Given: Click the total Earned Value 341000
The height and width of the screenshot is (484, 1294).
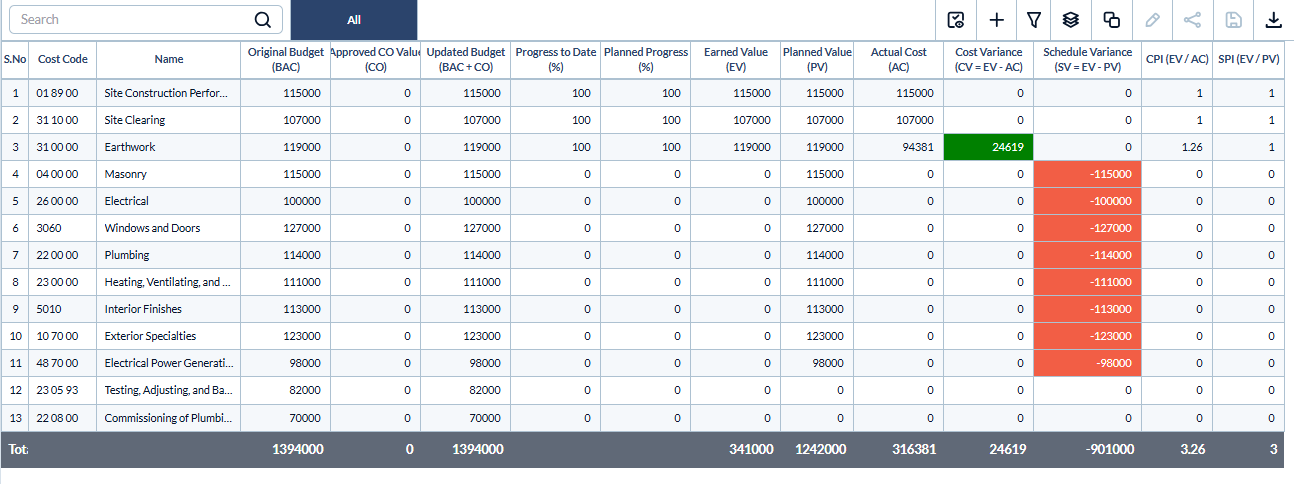Looking at the screenshot, I should point(752,450).
